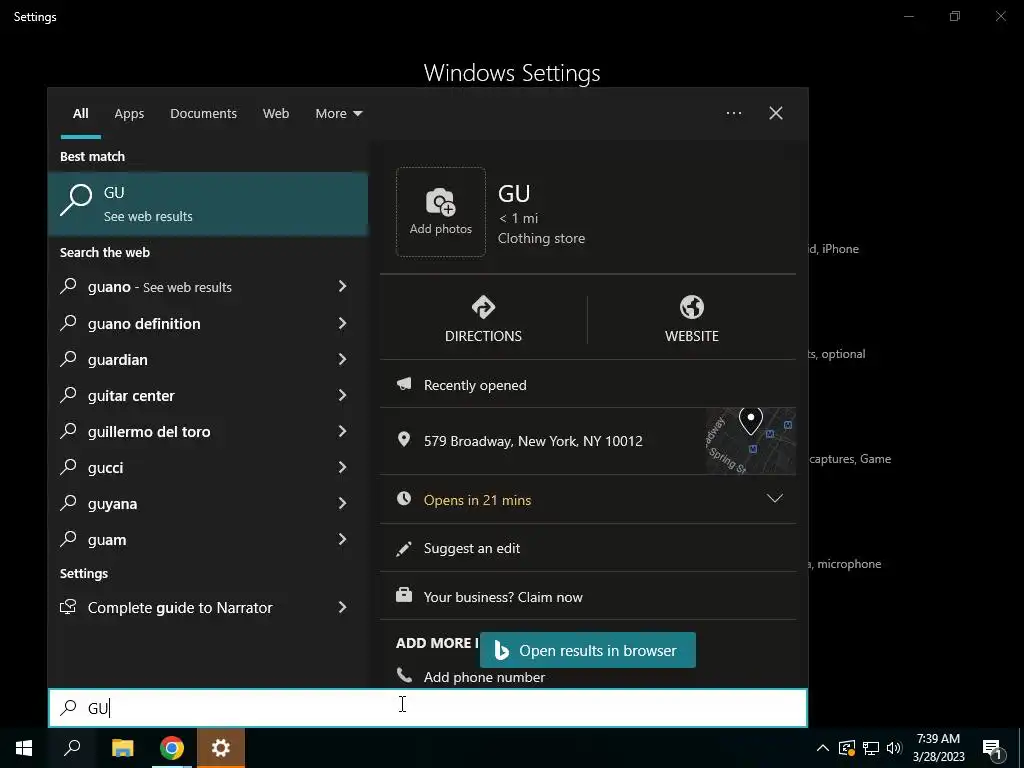Select the guardian suggestion
The width and height of the screenshot is (1024, 768).
click(x=208, y=359)
